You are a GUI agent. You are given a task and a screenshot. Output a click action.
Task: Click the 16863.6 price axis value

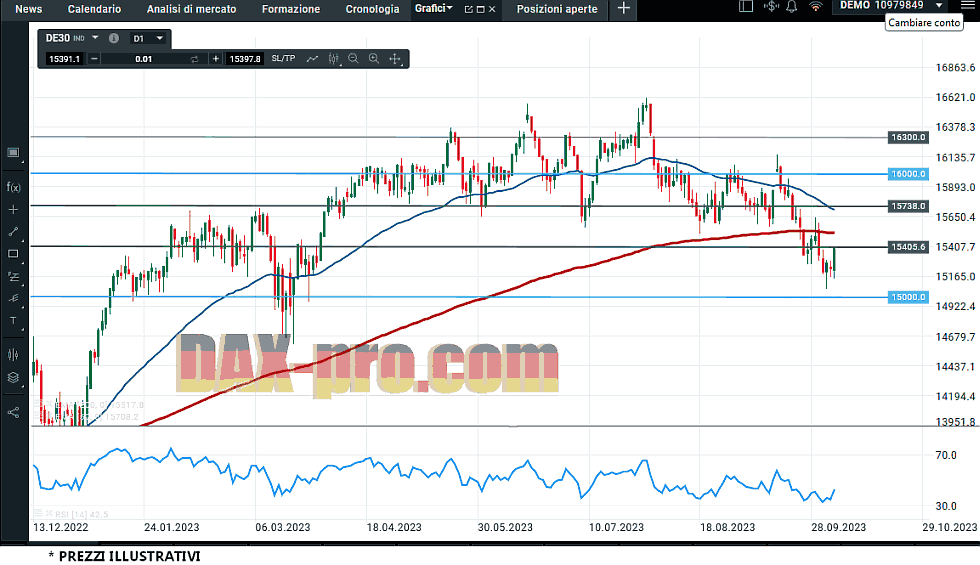click(955, 68)
